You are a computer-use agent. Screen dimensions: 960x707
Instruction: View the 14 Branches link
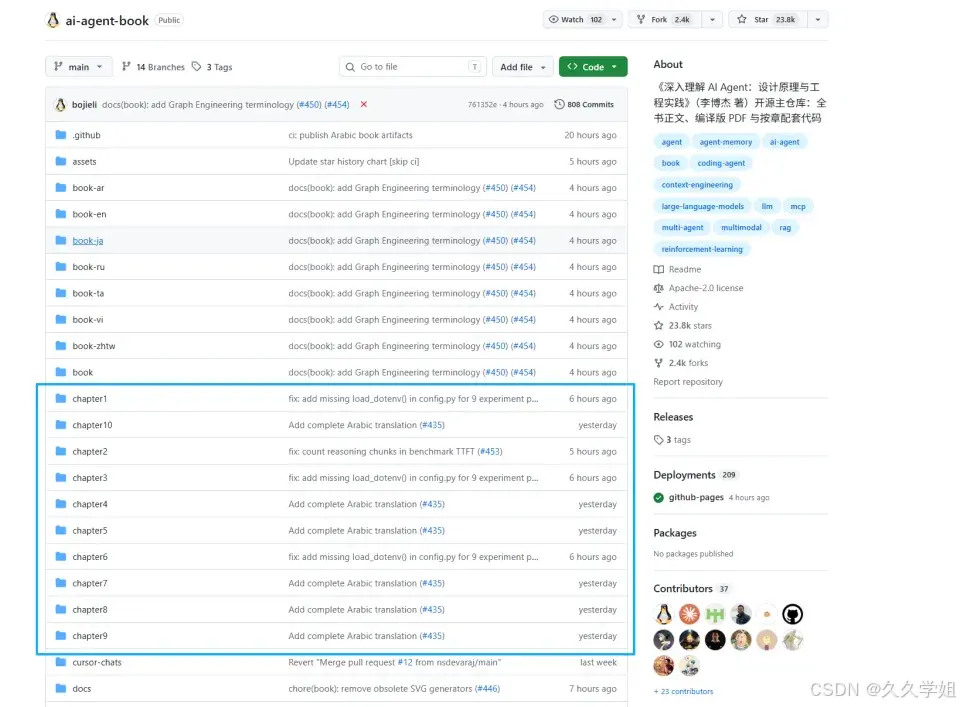153,67
